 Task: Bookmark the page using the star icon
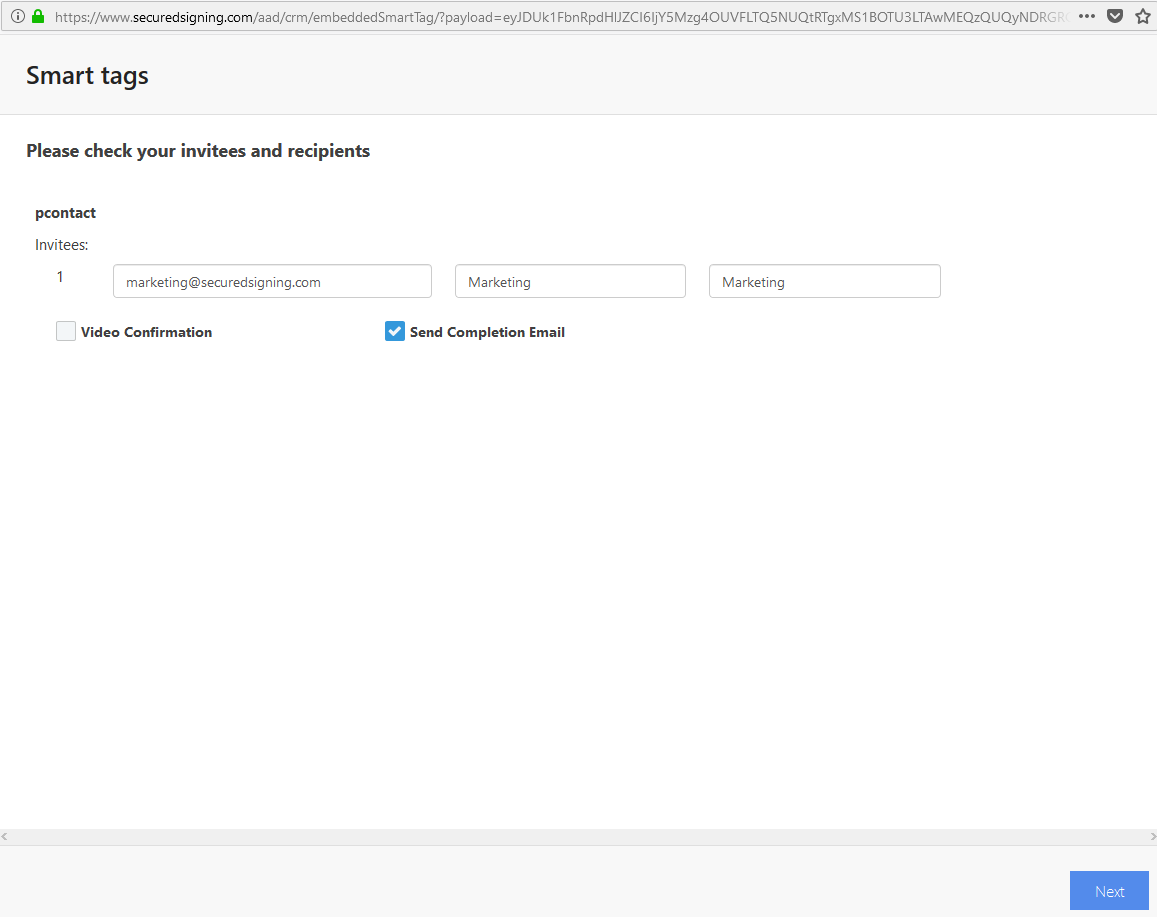[1142, 16]
